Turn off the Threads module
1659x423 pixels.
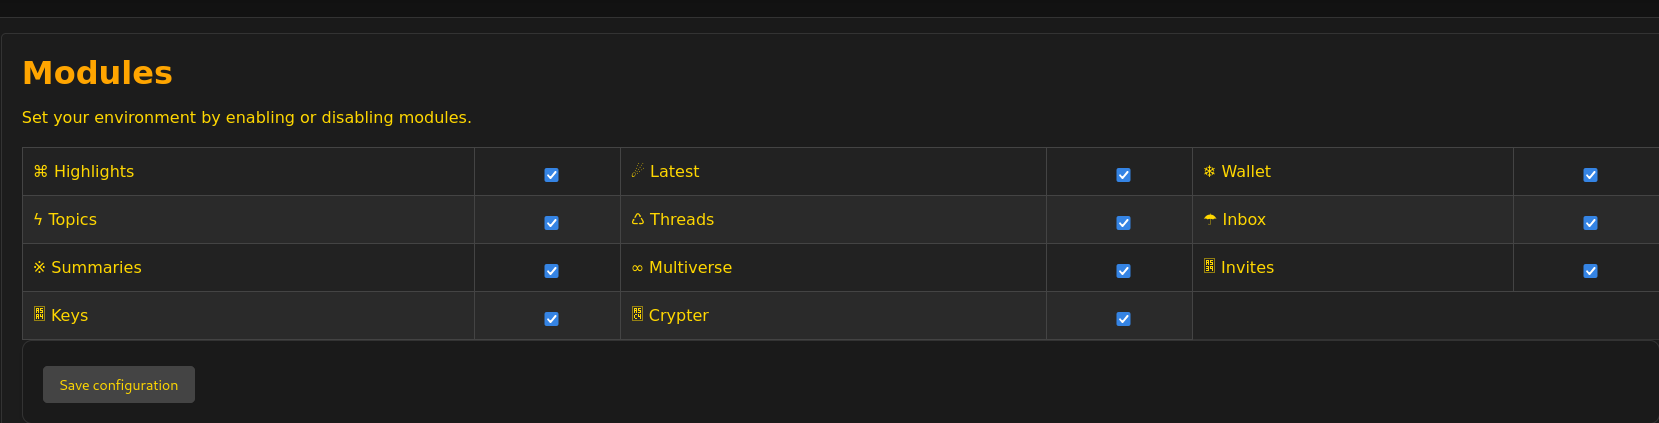coord(1123,223)
